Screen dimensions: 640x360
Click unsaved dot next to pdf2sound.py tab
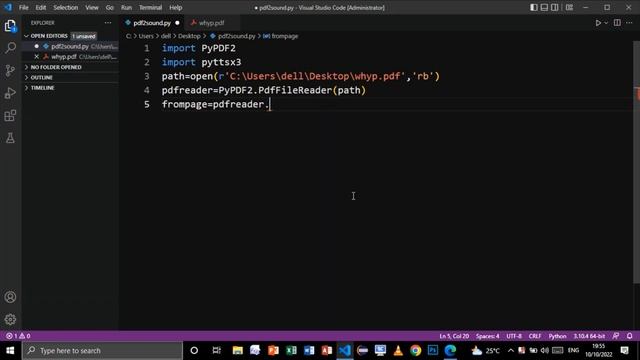coord(177,23)
